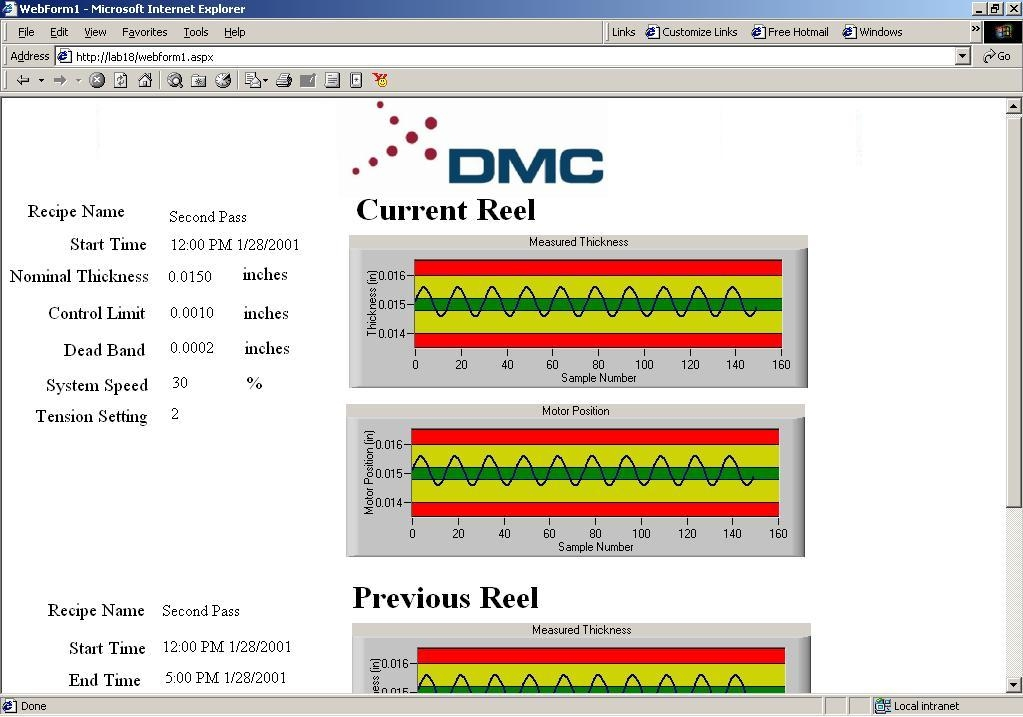Open the Favorites menu
Image resolution: width=1023 pixels, height=717 pixels.
[x=144, y=32]
